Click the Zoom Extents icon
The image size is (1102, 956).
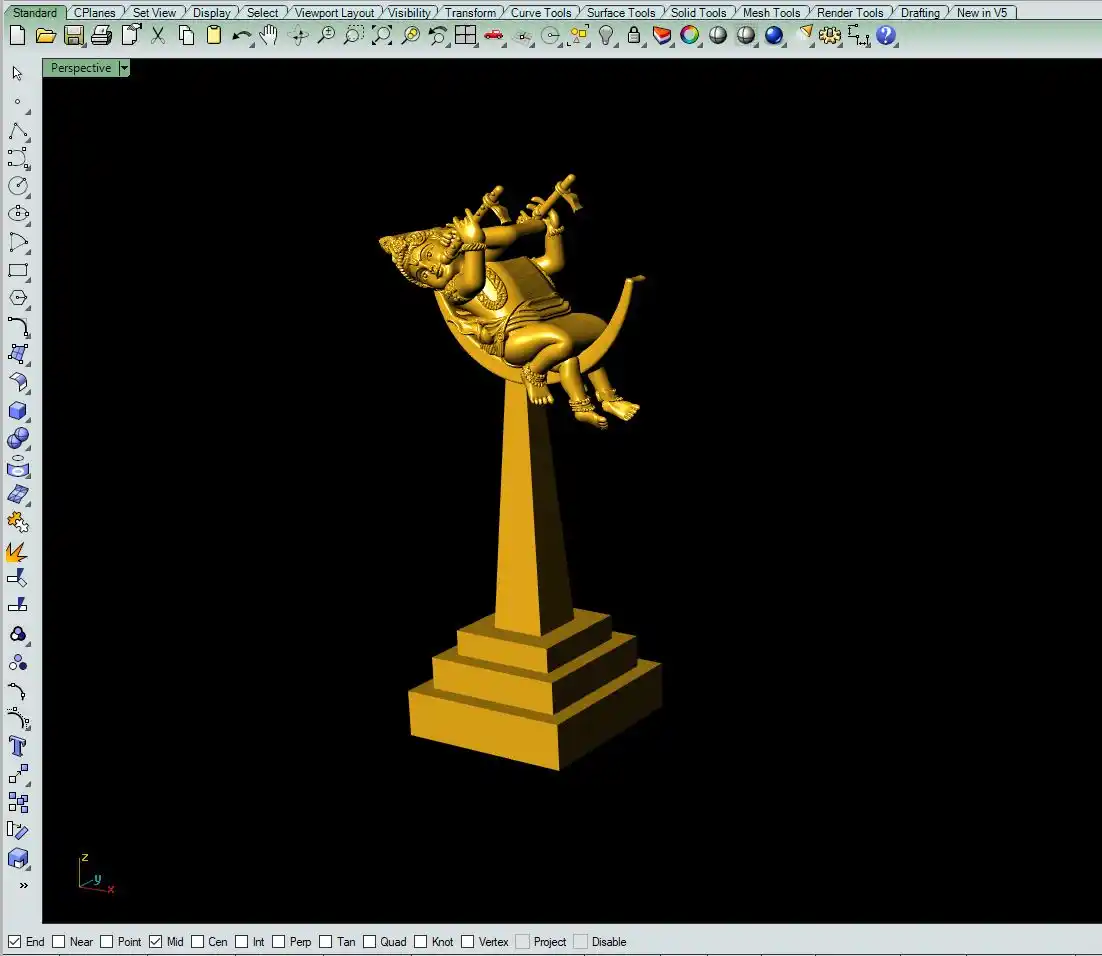(382, 36)
